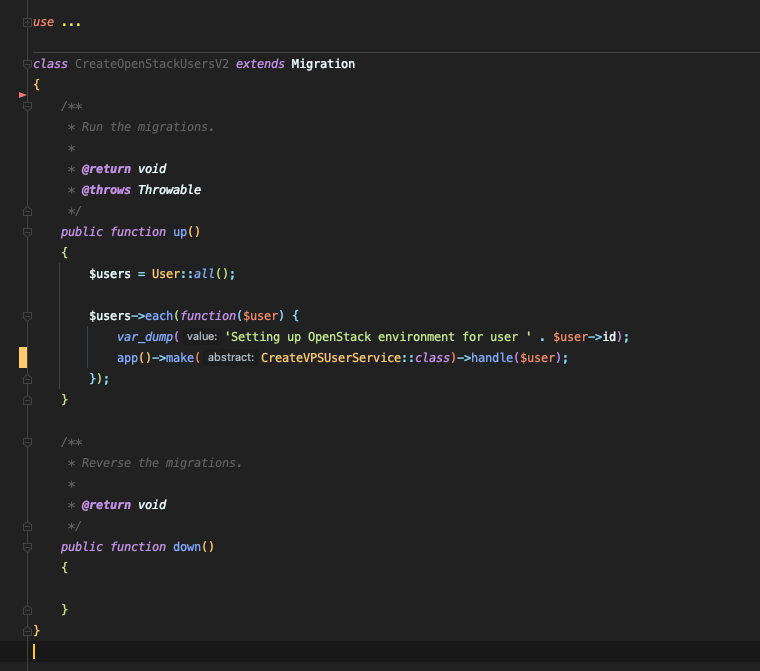Click the handle method call

point(490,358)
